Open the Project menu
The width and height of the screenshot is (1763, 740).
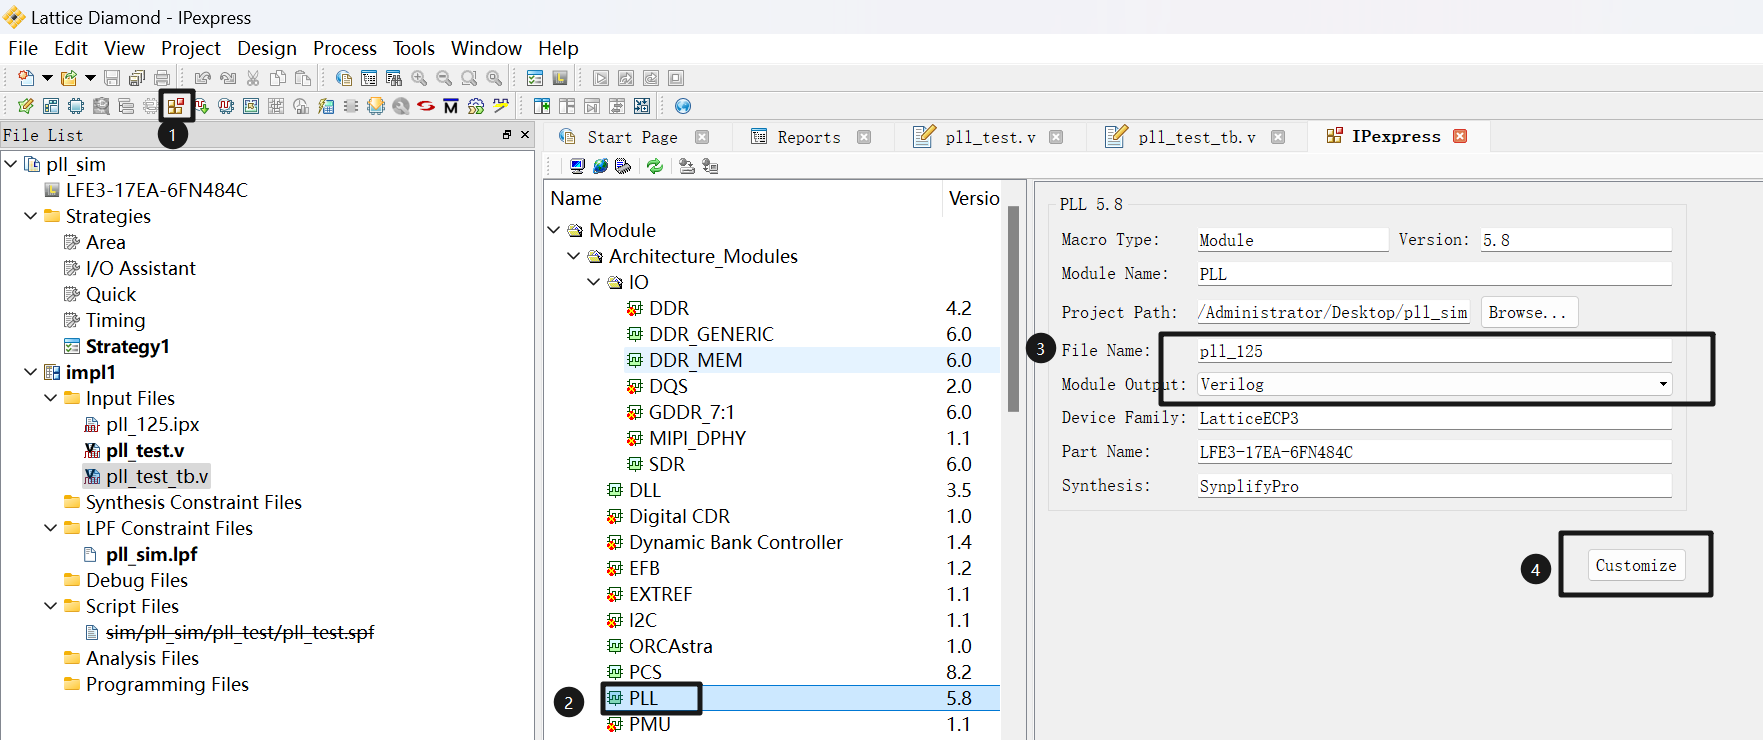click(190, 48)
